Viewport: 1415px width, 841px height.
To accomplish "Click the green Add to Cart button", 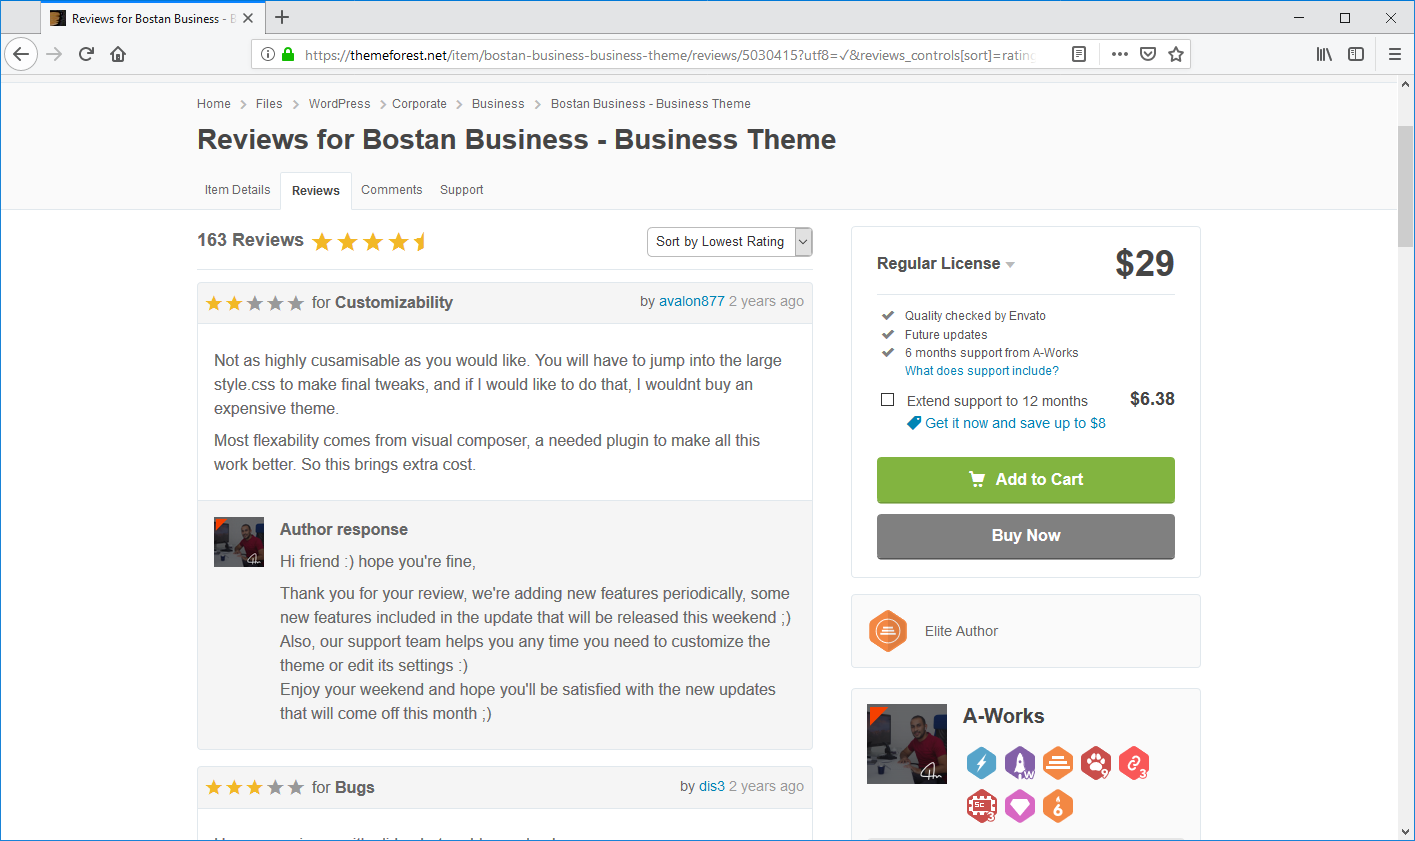I will click(x=1025, y=480).
